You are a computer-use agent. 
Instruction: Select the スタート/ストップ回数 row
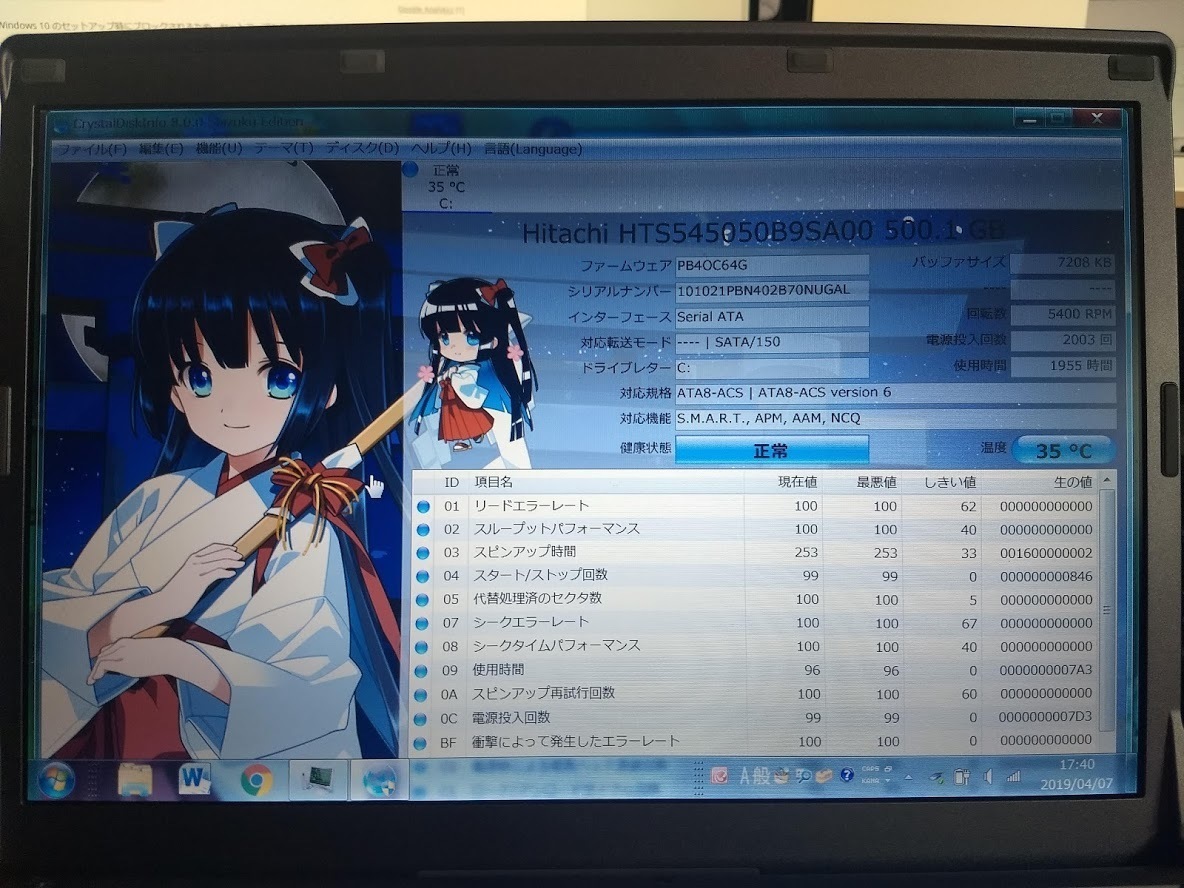point(755,576)
